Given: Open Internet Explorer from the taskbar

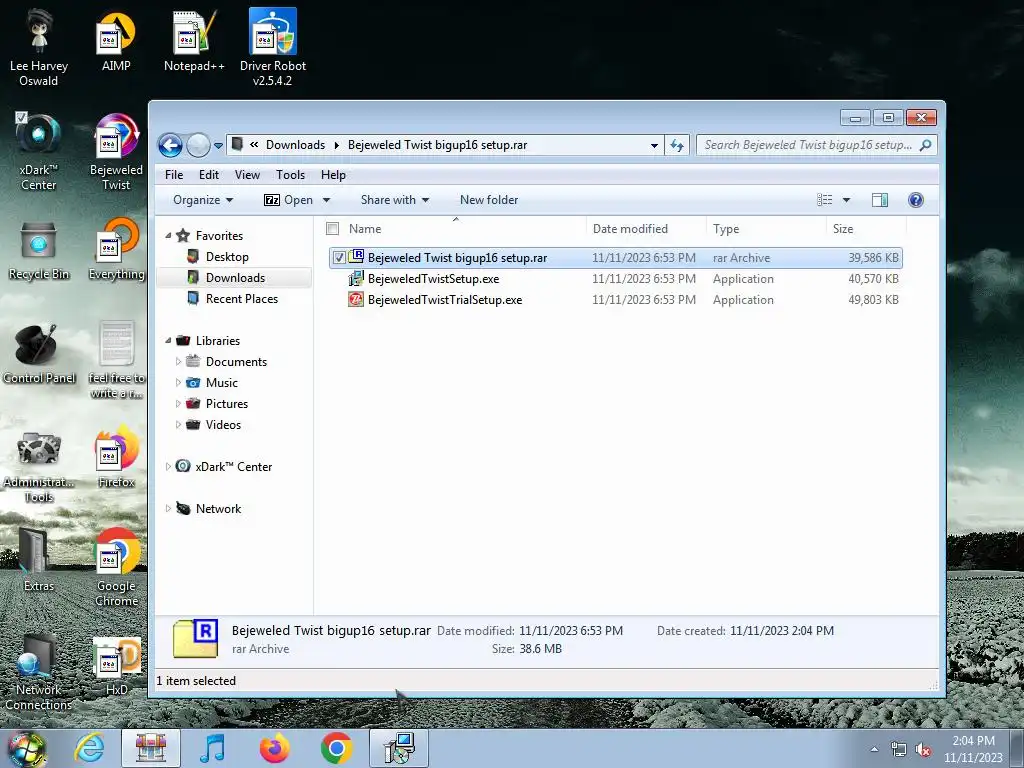Looking at the screenshot, I should click(x=89, y=748).
